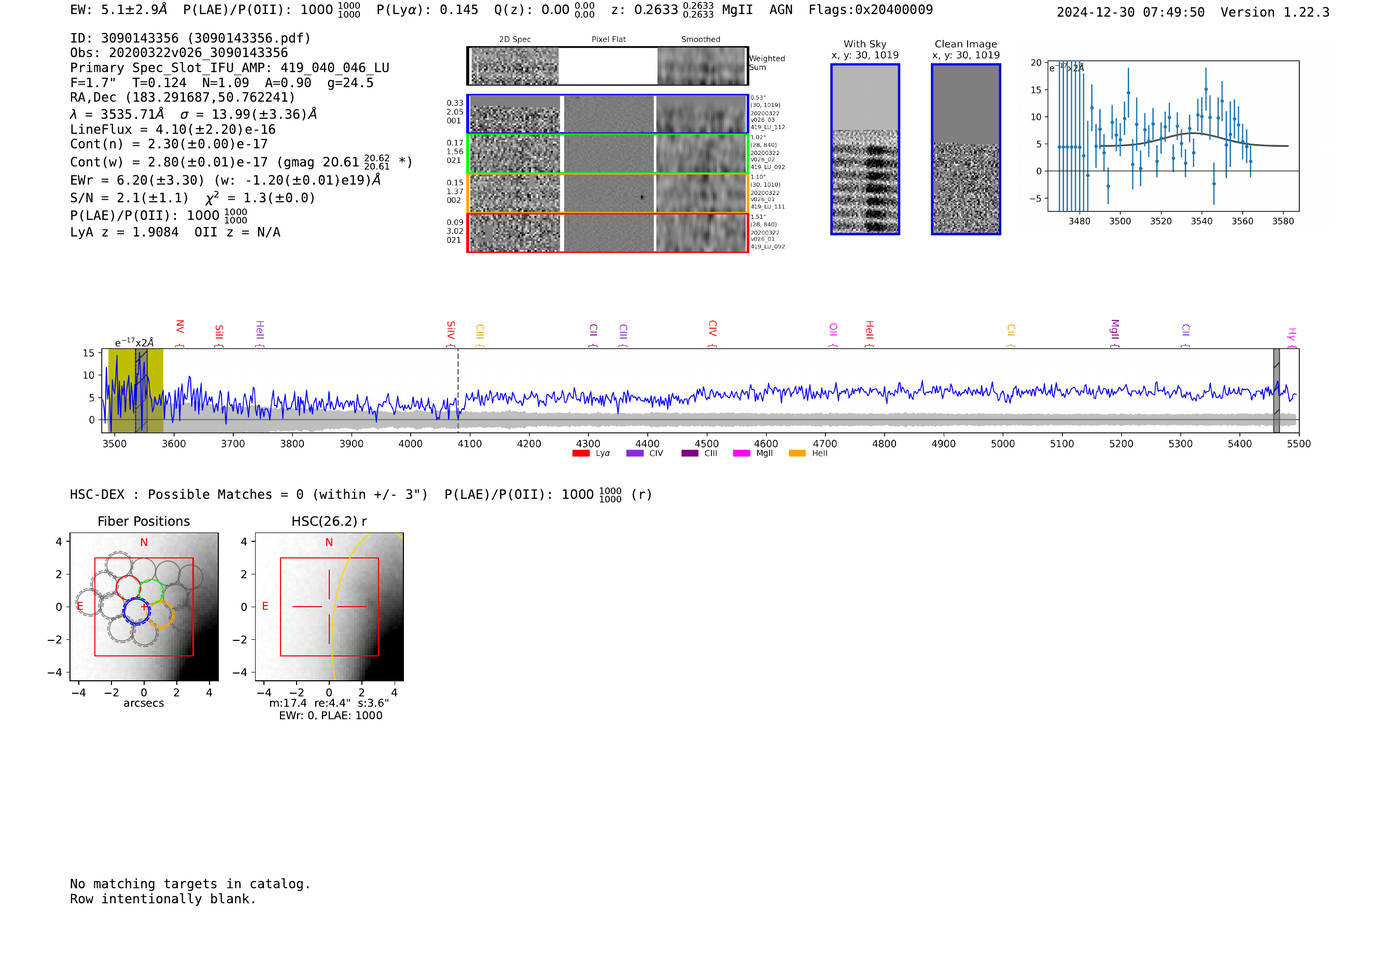Click the Flags:0x20400009 header text
This screenshot has height=953, width=1400.
tap(871, 10)
